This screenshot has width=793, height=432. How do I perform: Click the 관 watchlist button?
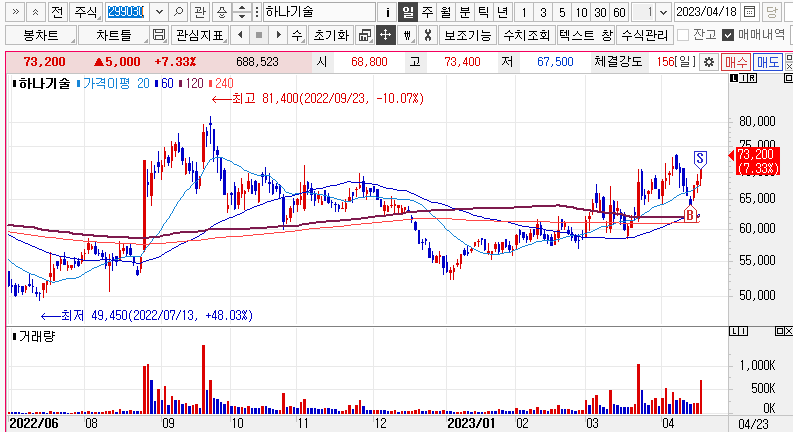(x=200, y=12)
